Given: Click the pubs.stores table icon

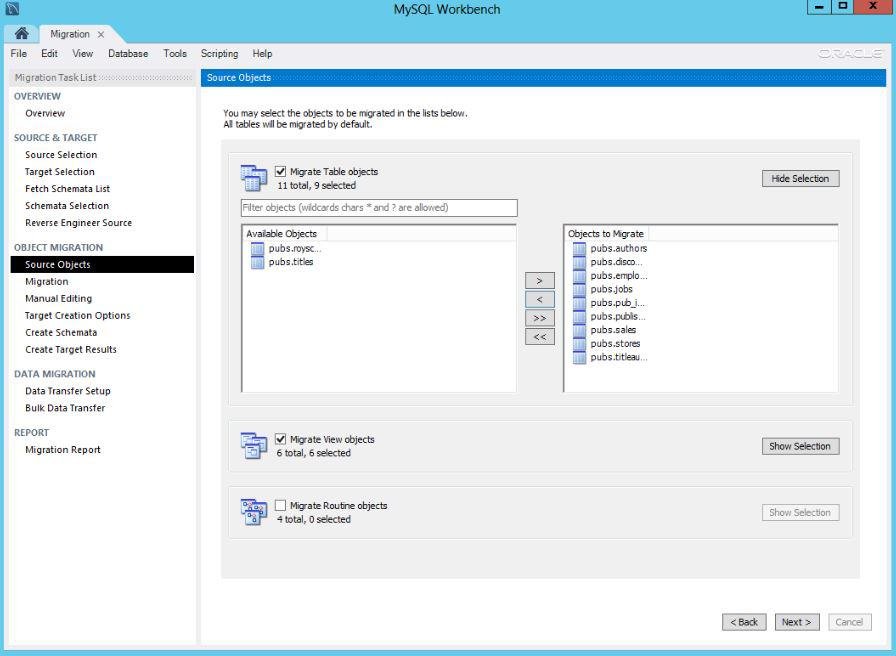Looking at the screenshot, I should point(579,343).
